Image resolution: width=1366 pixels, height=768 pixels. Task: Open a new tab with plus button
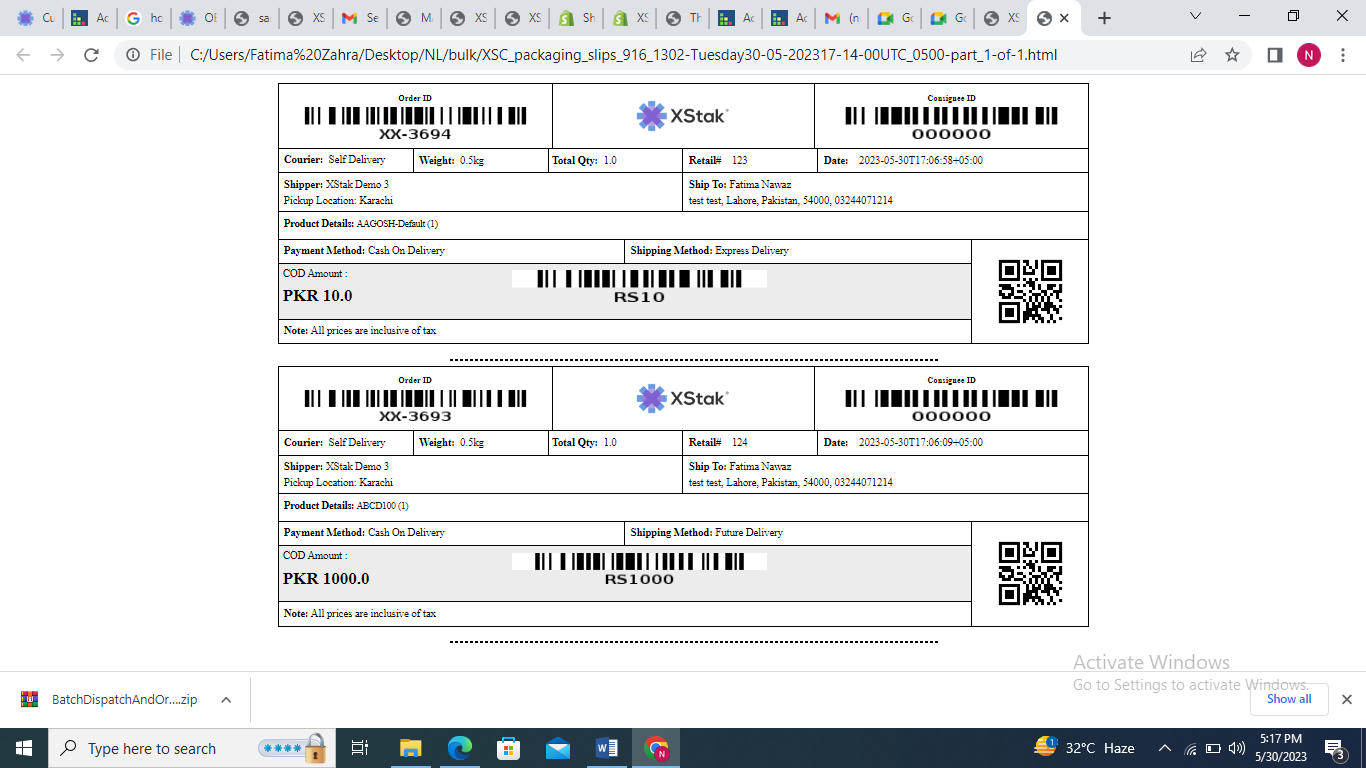(x=1104, y=18)
